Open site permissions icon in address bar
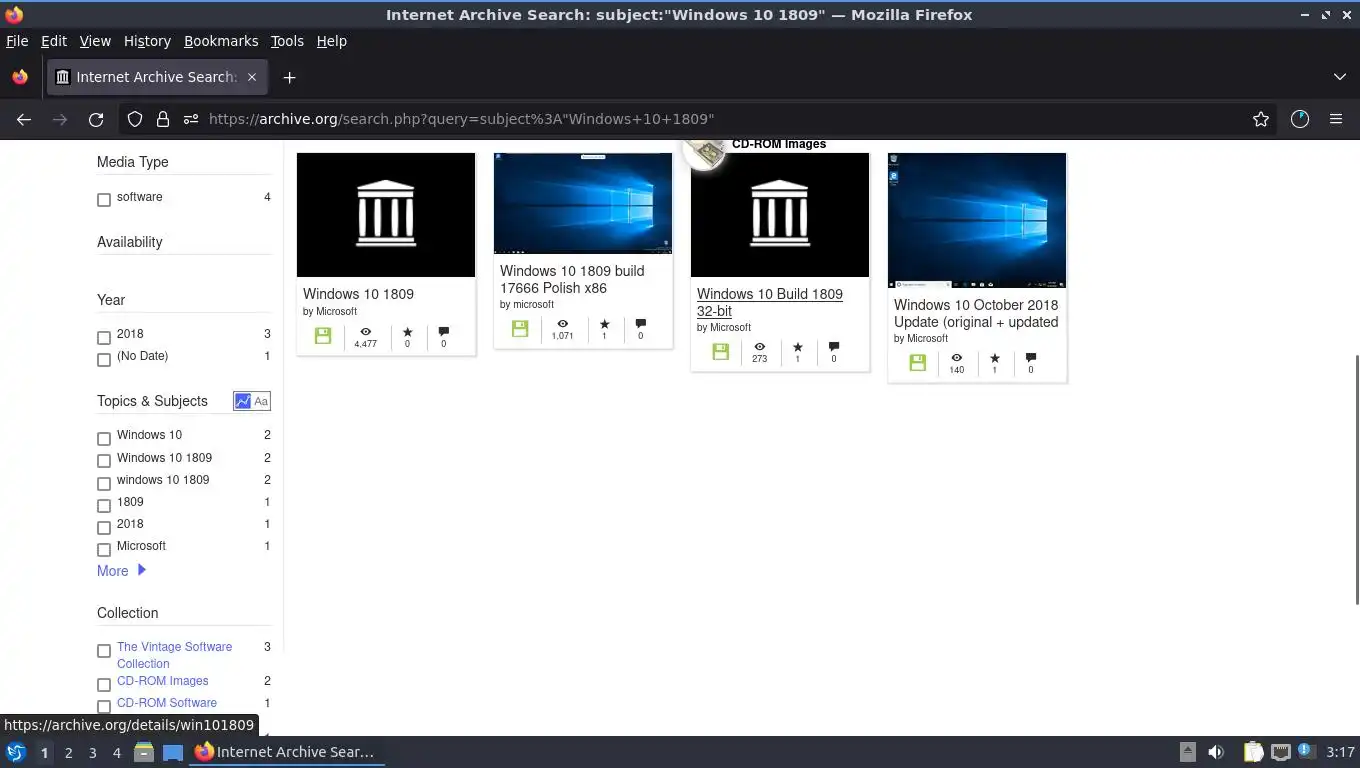This screenshot has height=768, width=1360. [191, 119]
